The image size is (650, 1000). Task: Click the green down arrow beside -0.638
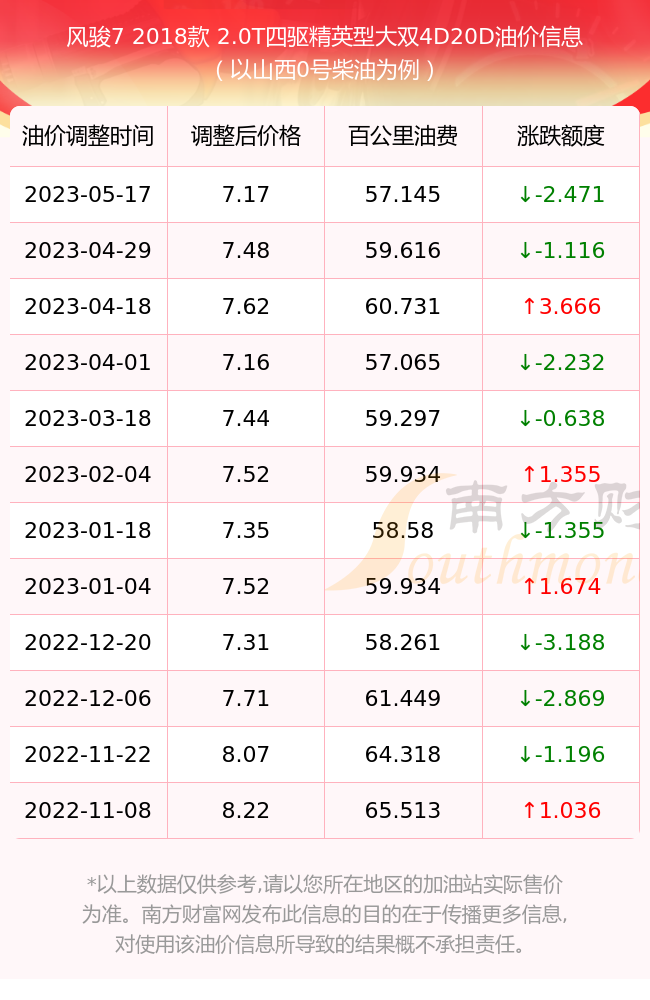[x=526, y=419]
